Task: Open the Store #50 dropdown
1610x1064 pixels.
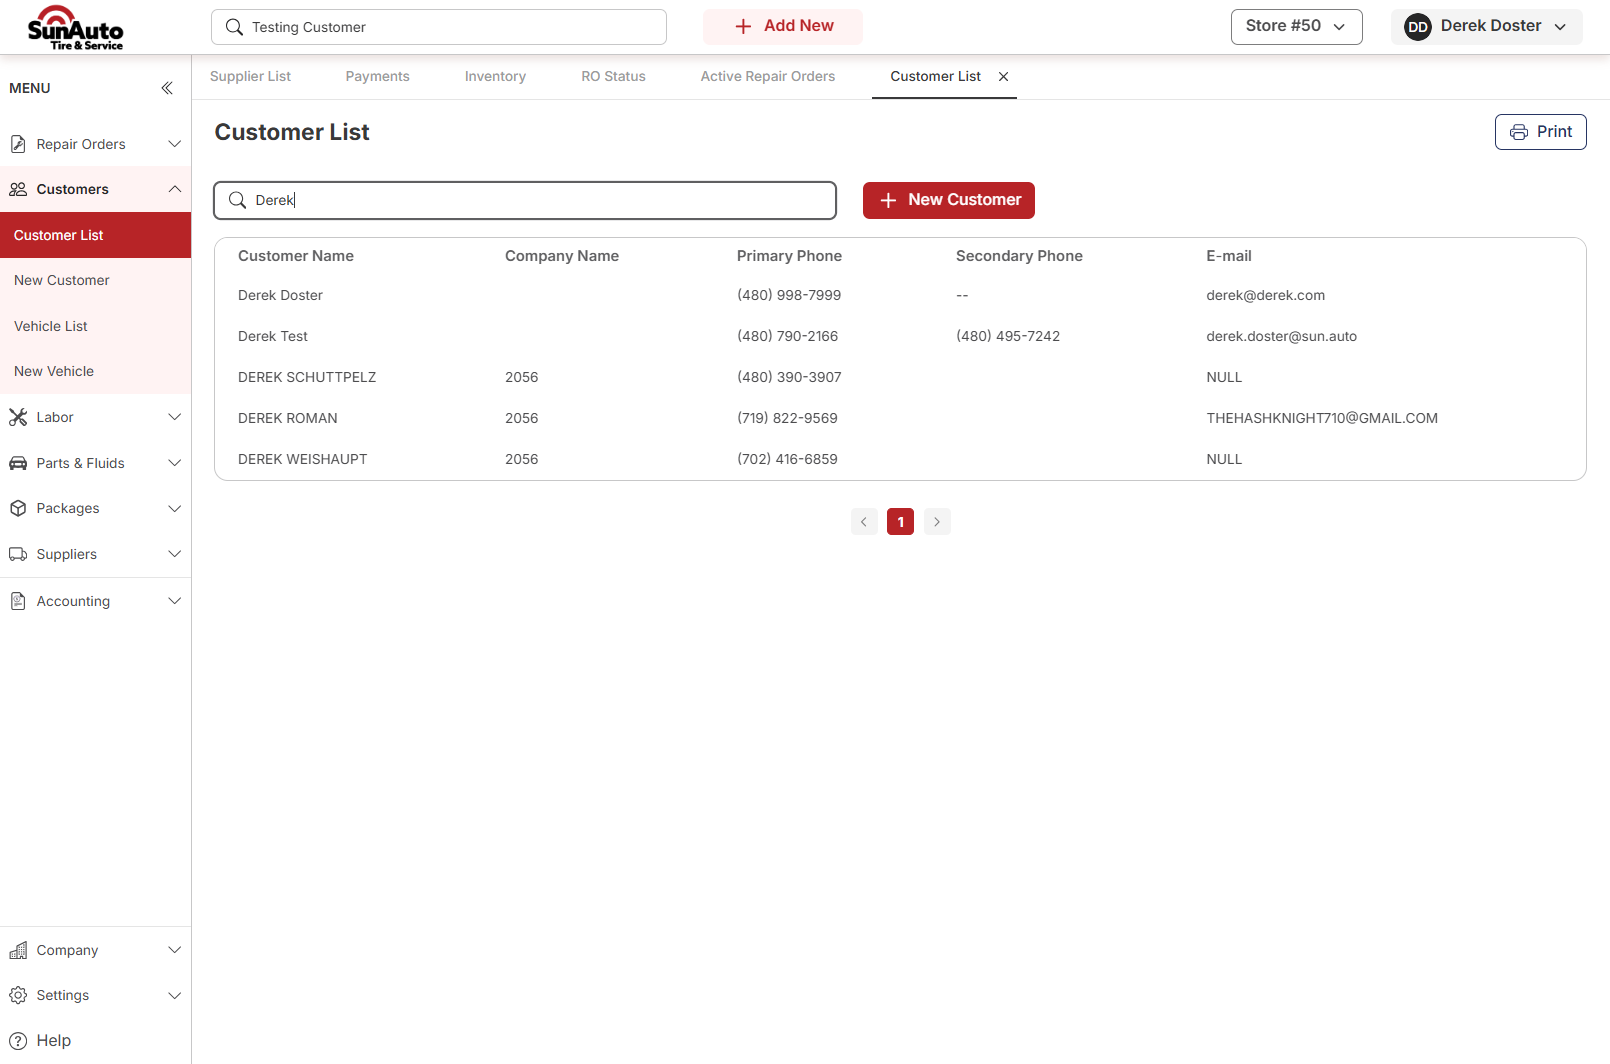Action: (x=1296, y=27)
